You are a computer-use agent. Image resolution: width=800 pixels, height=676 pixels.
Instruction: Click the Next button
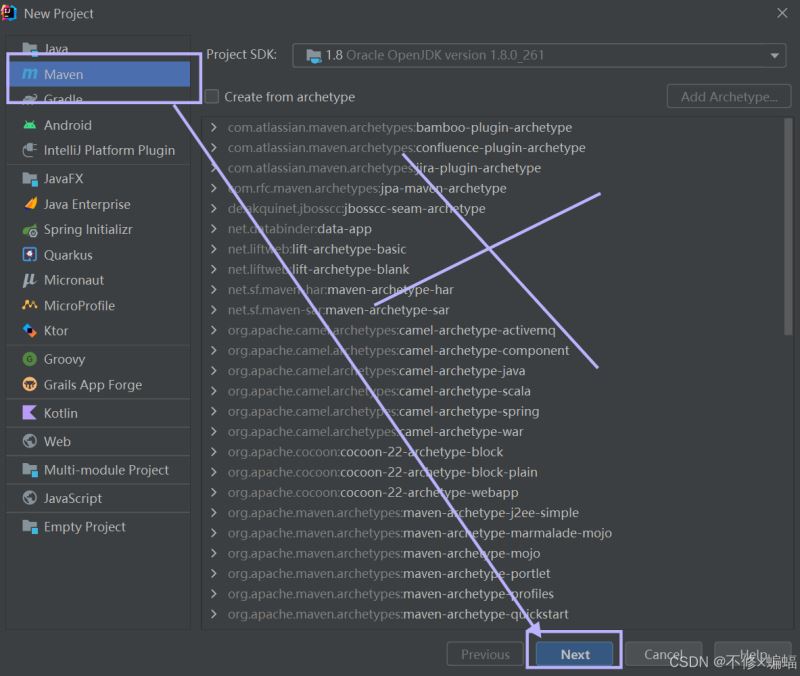coord(574,654)
